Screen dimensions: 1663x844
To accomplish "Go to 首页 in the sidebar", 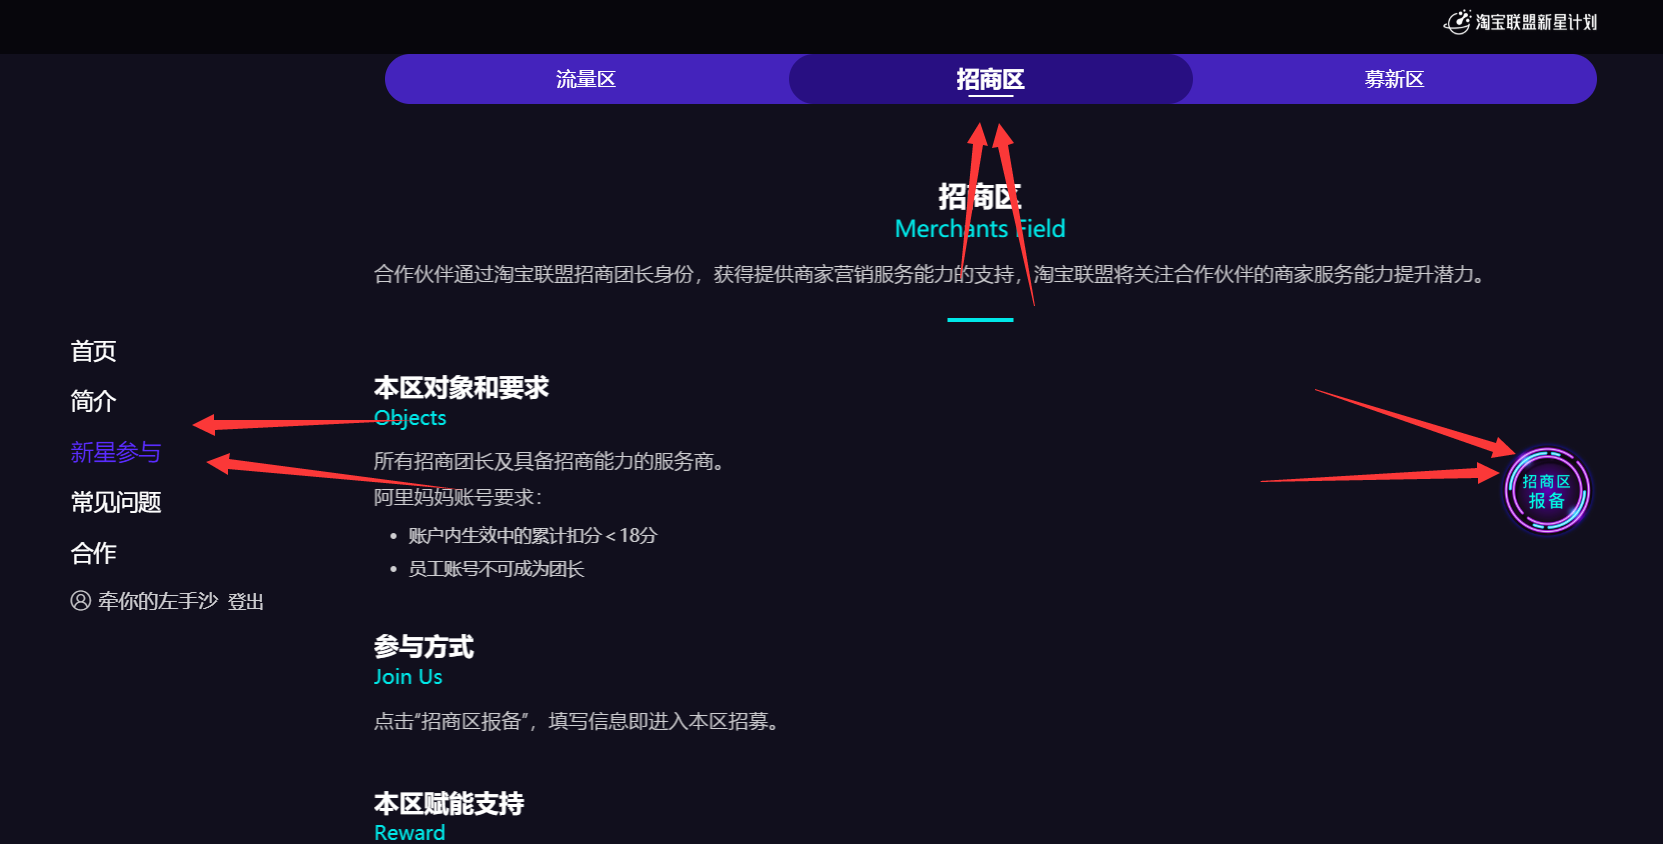I will pos(93,351).
